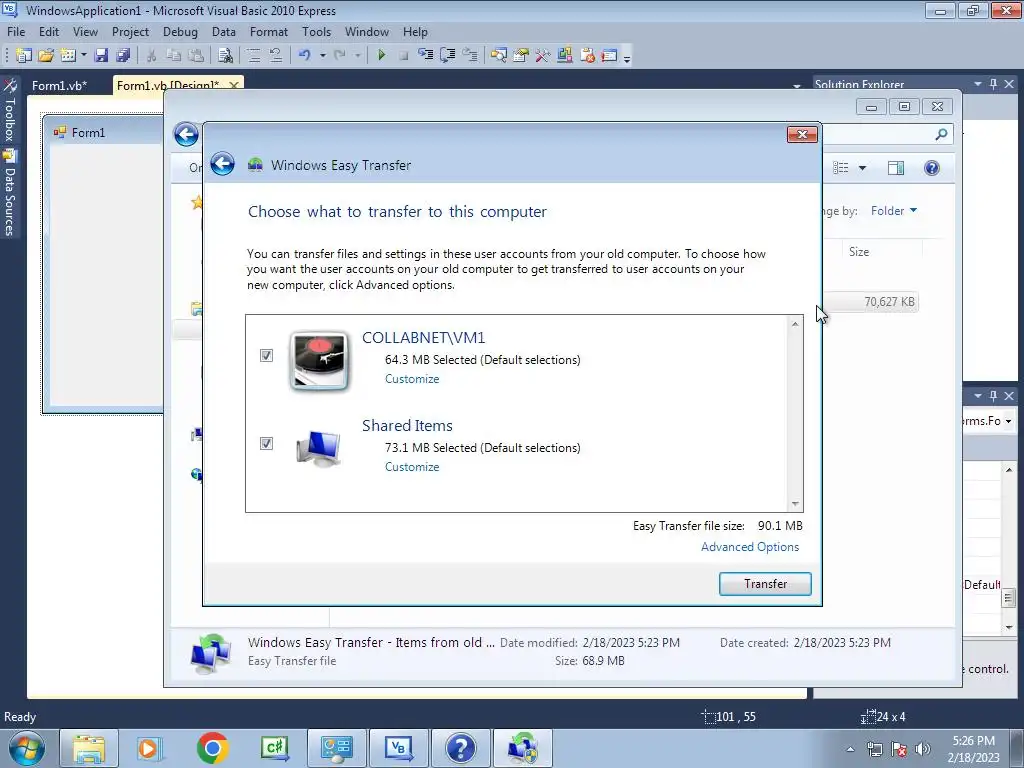Open the Format menu

268,32
